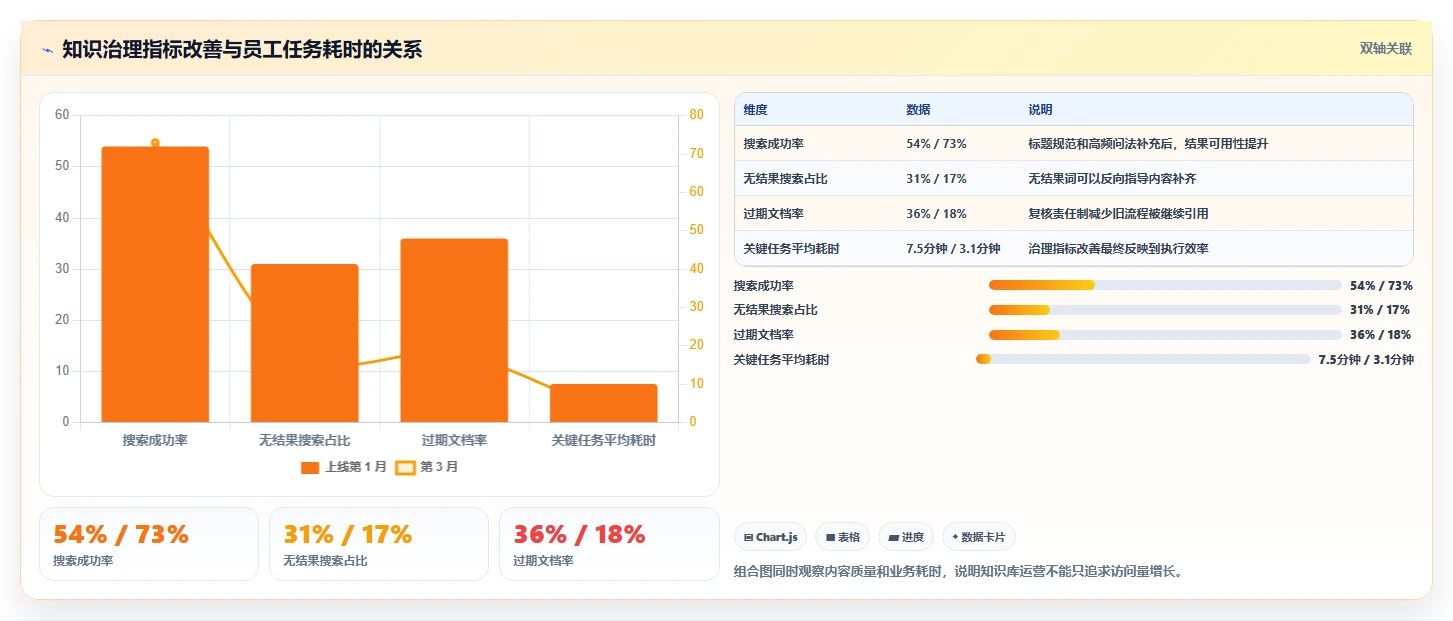1453x621 pixels.
Task: Click 31% / 17% beside progress bar
Action: [1380, 310]
